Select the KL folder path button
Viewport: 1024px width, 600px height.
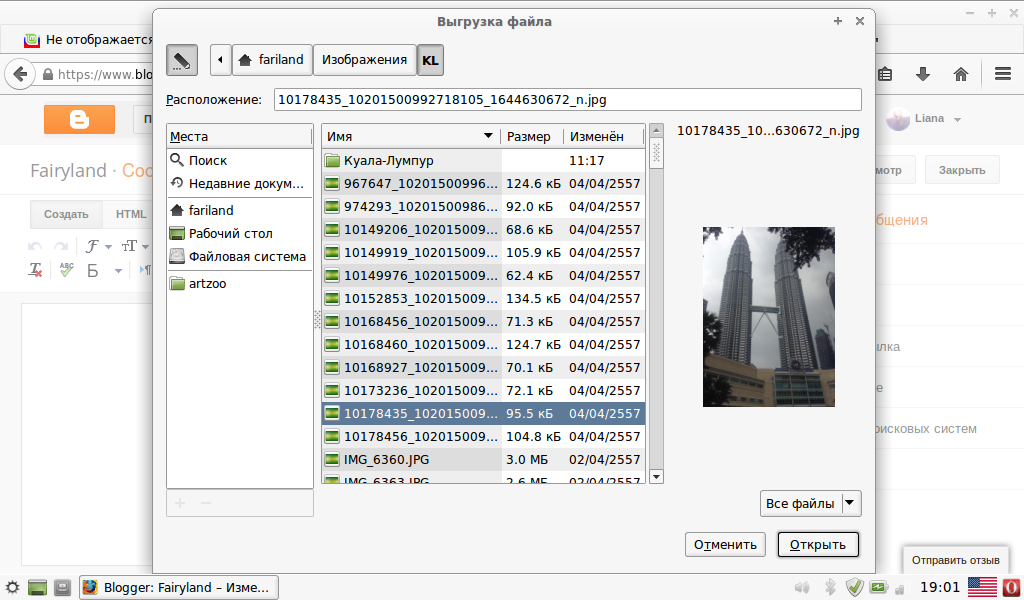click(x=430, y=60)
